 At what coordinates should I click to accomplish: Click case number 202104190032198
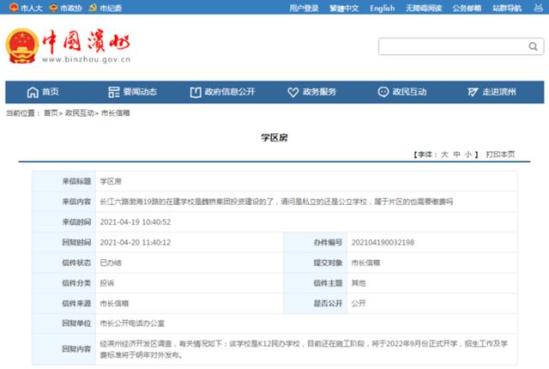click(x=383, y=242)
